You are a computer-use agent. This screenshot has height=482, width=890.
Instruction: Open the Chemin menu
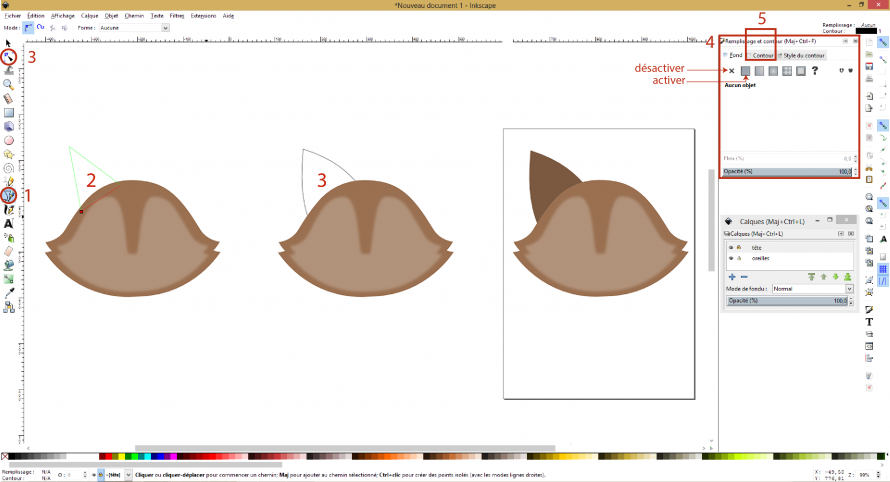coord(135,17)
